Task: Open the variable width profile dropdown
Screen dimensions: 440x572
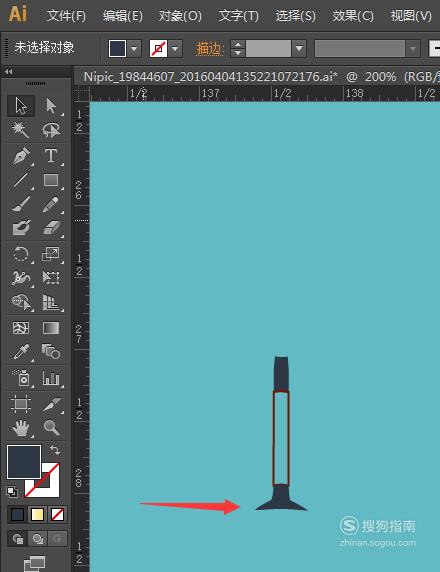Action: point(413,49)
